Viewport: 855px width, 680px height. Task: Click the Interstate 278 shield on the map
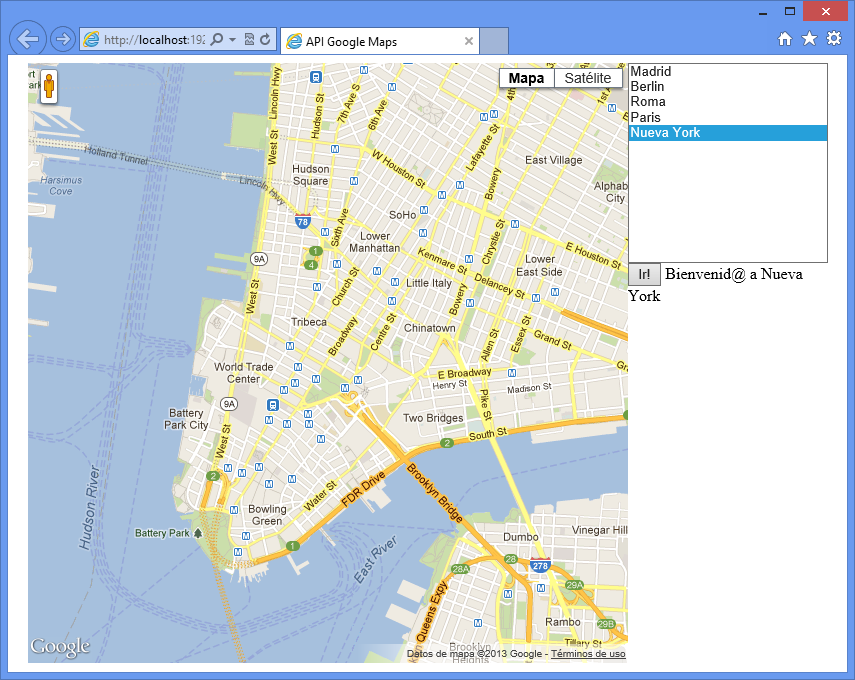tap(540, 565)
